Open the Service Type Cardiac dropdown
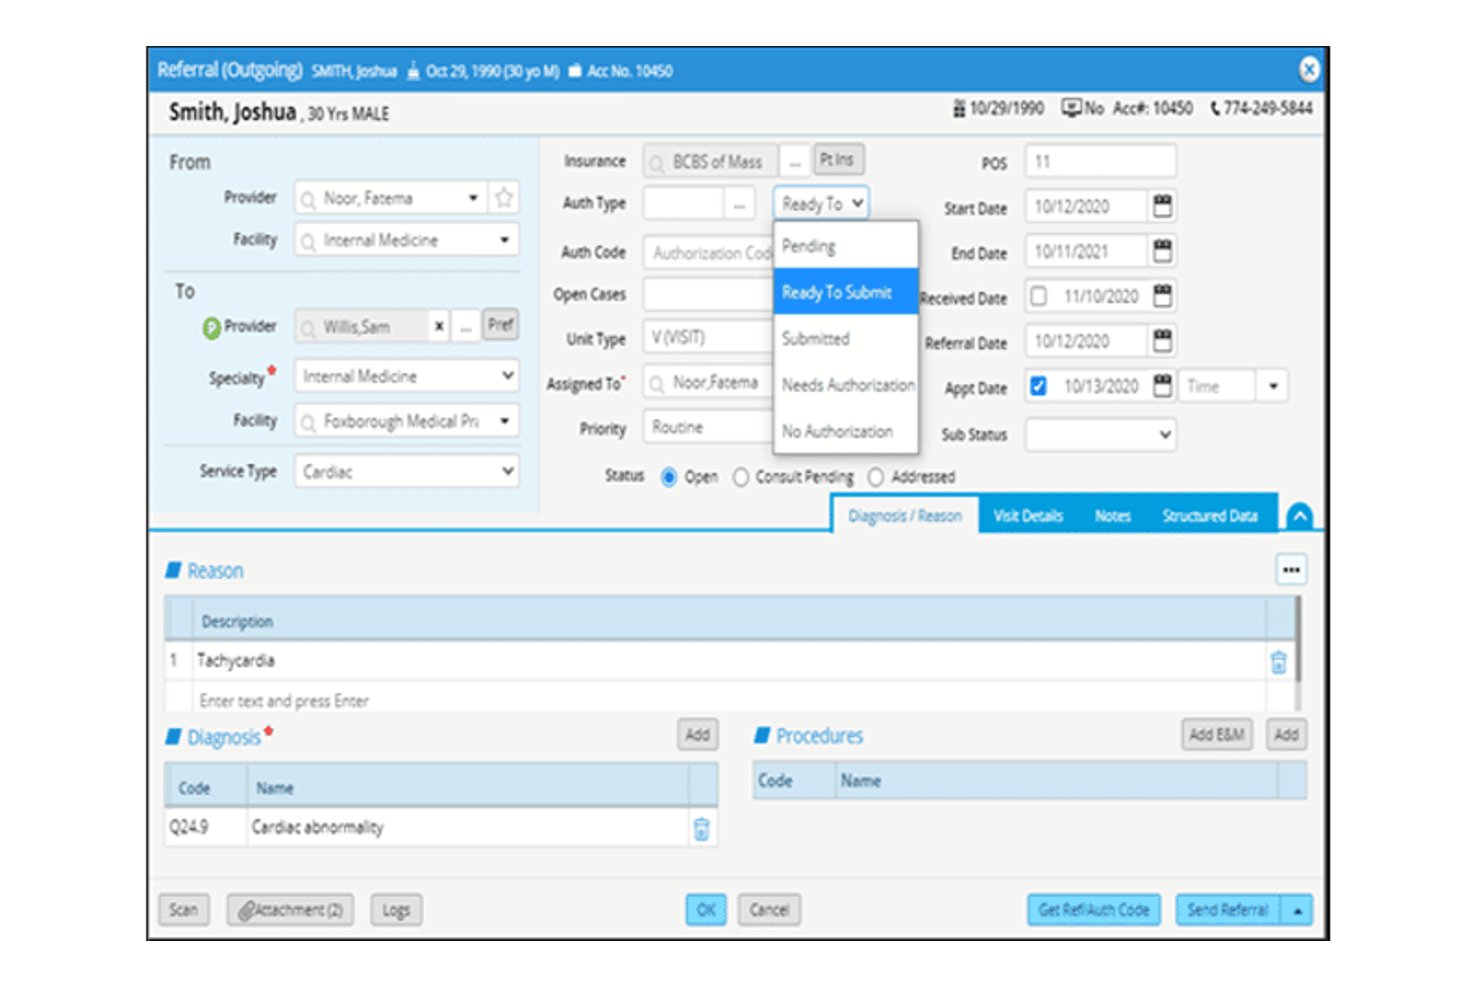This screenshot has width=1480, height=987. (508, 471)
